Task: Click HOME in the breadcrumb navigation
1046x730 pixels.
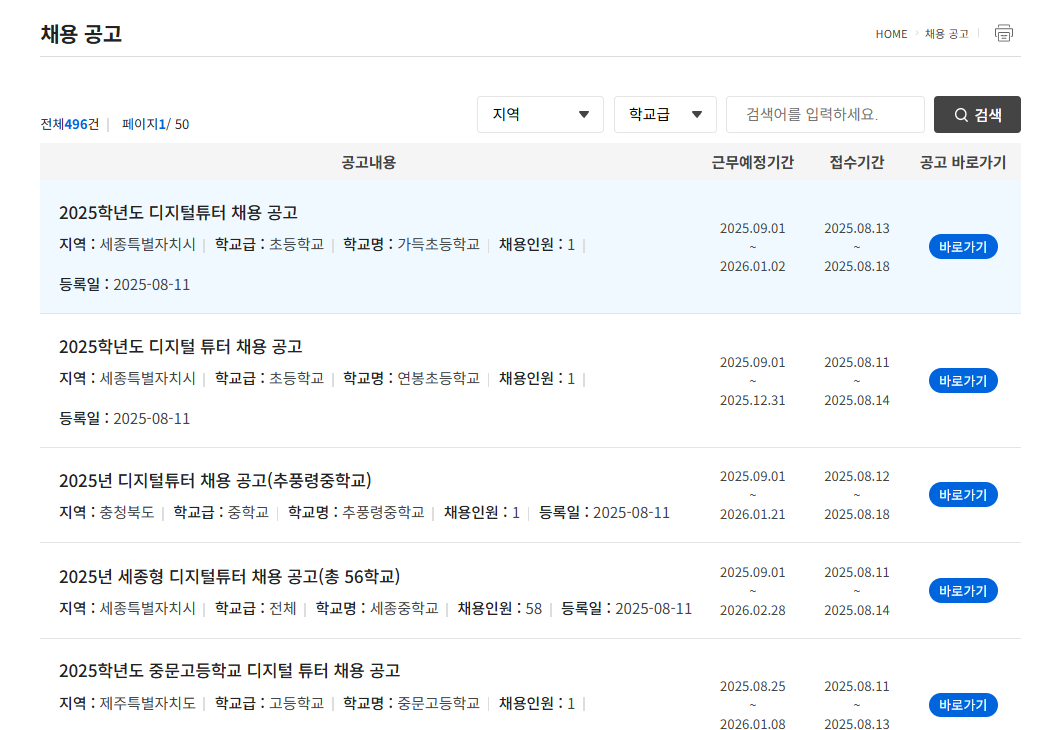Action: tap(891, 33)
